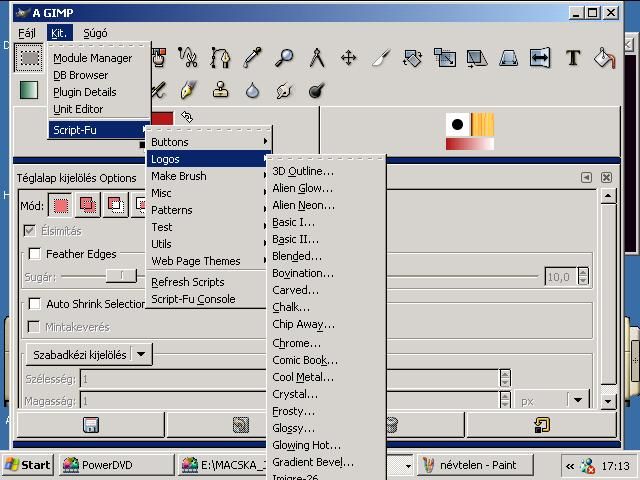Select the Rectangle Select tool
Viewport: 640px width, 480px height.
coord(29,58)
